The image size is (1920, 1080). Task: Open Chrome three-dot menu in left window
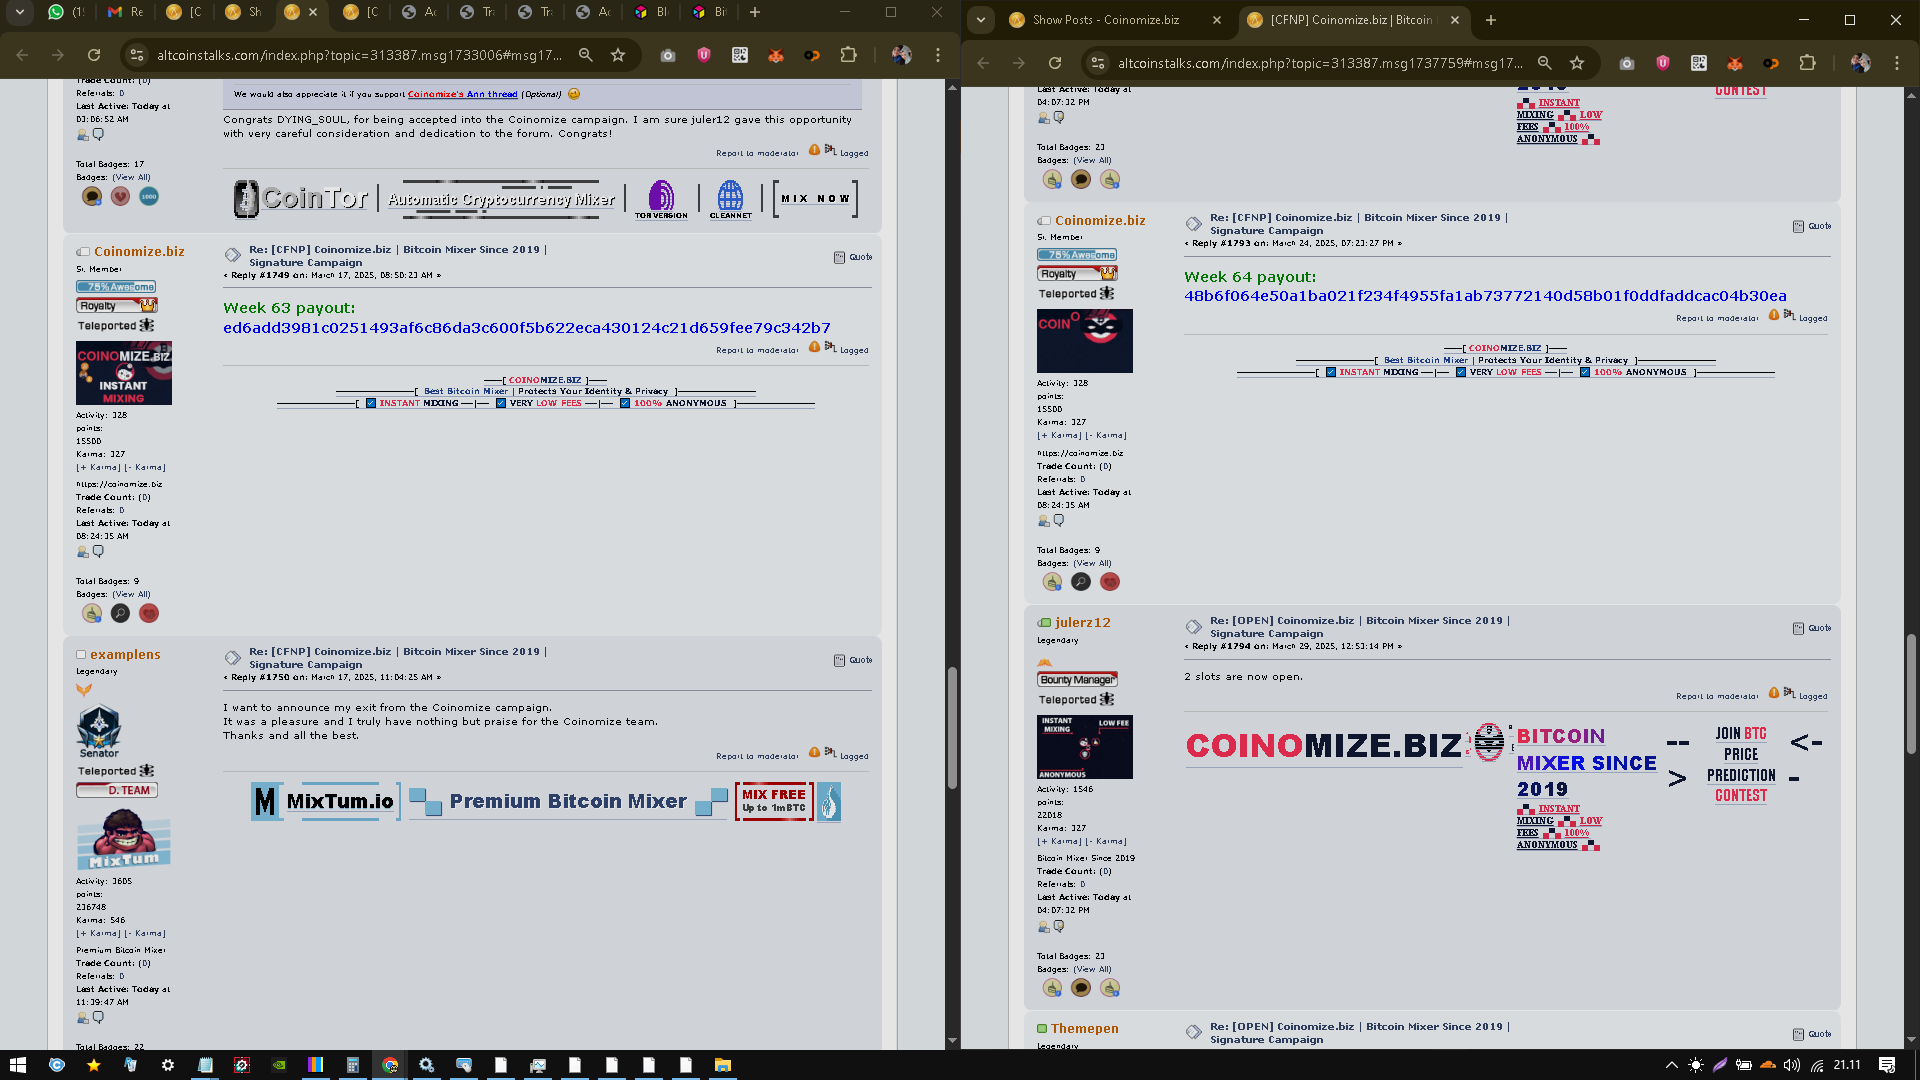[938, 55]
